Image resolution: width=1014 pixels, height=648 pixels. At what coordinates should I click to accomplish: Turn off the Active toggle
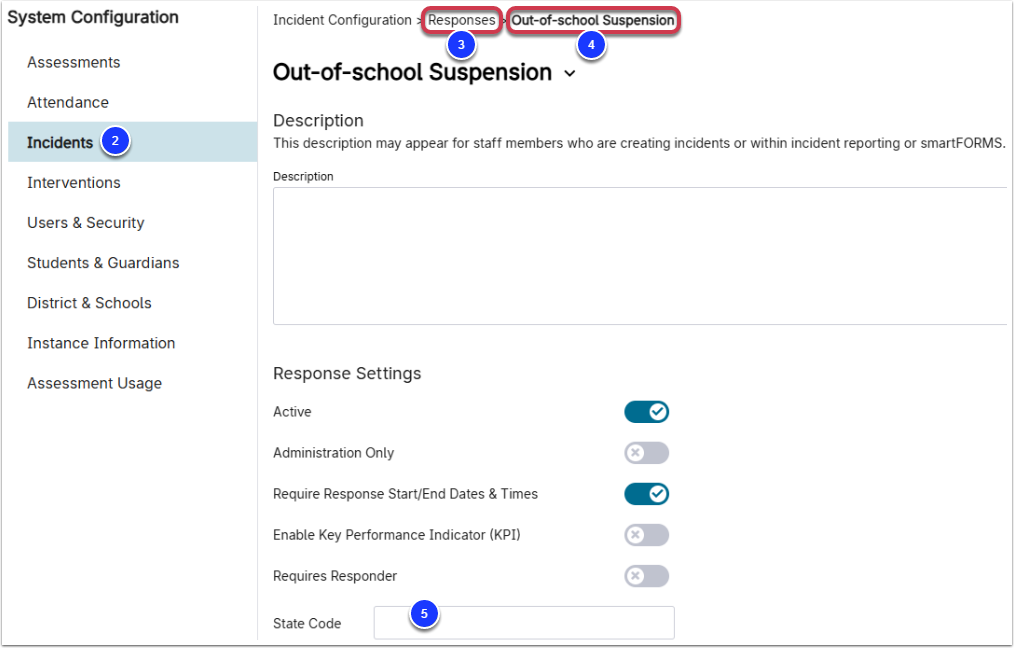point(647,412)
